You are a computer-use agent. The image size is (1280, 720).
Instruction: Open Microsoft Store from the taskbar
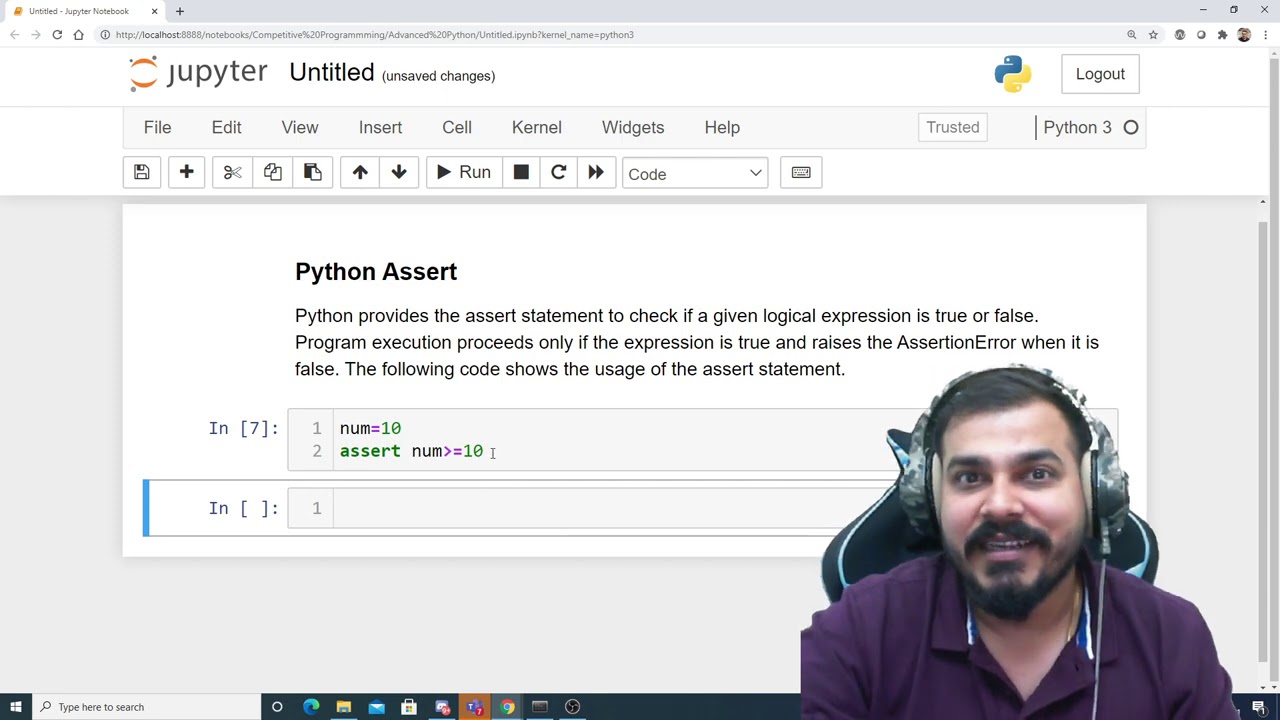pyautogui.click(x=409, y=707)
